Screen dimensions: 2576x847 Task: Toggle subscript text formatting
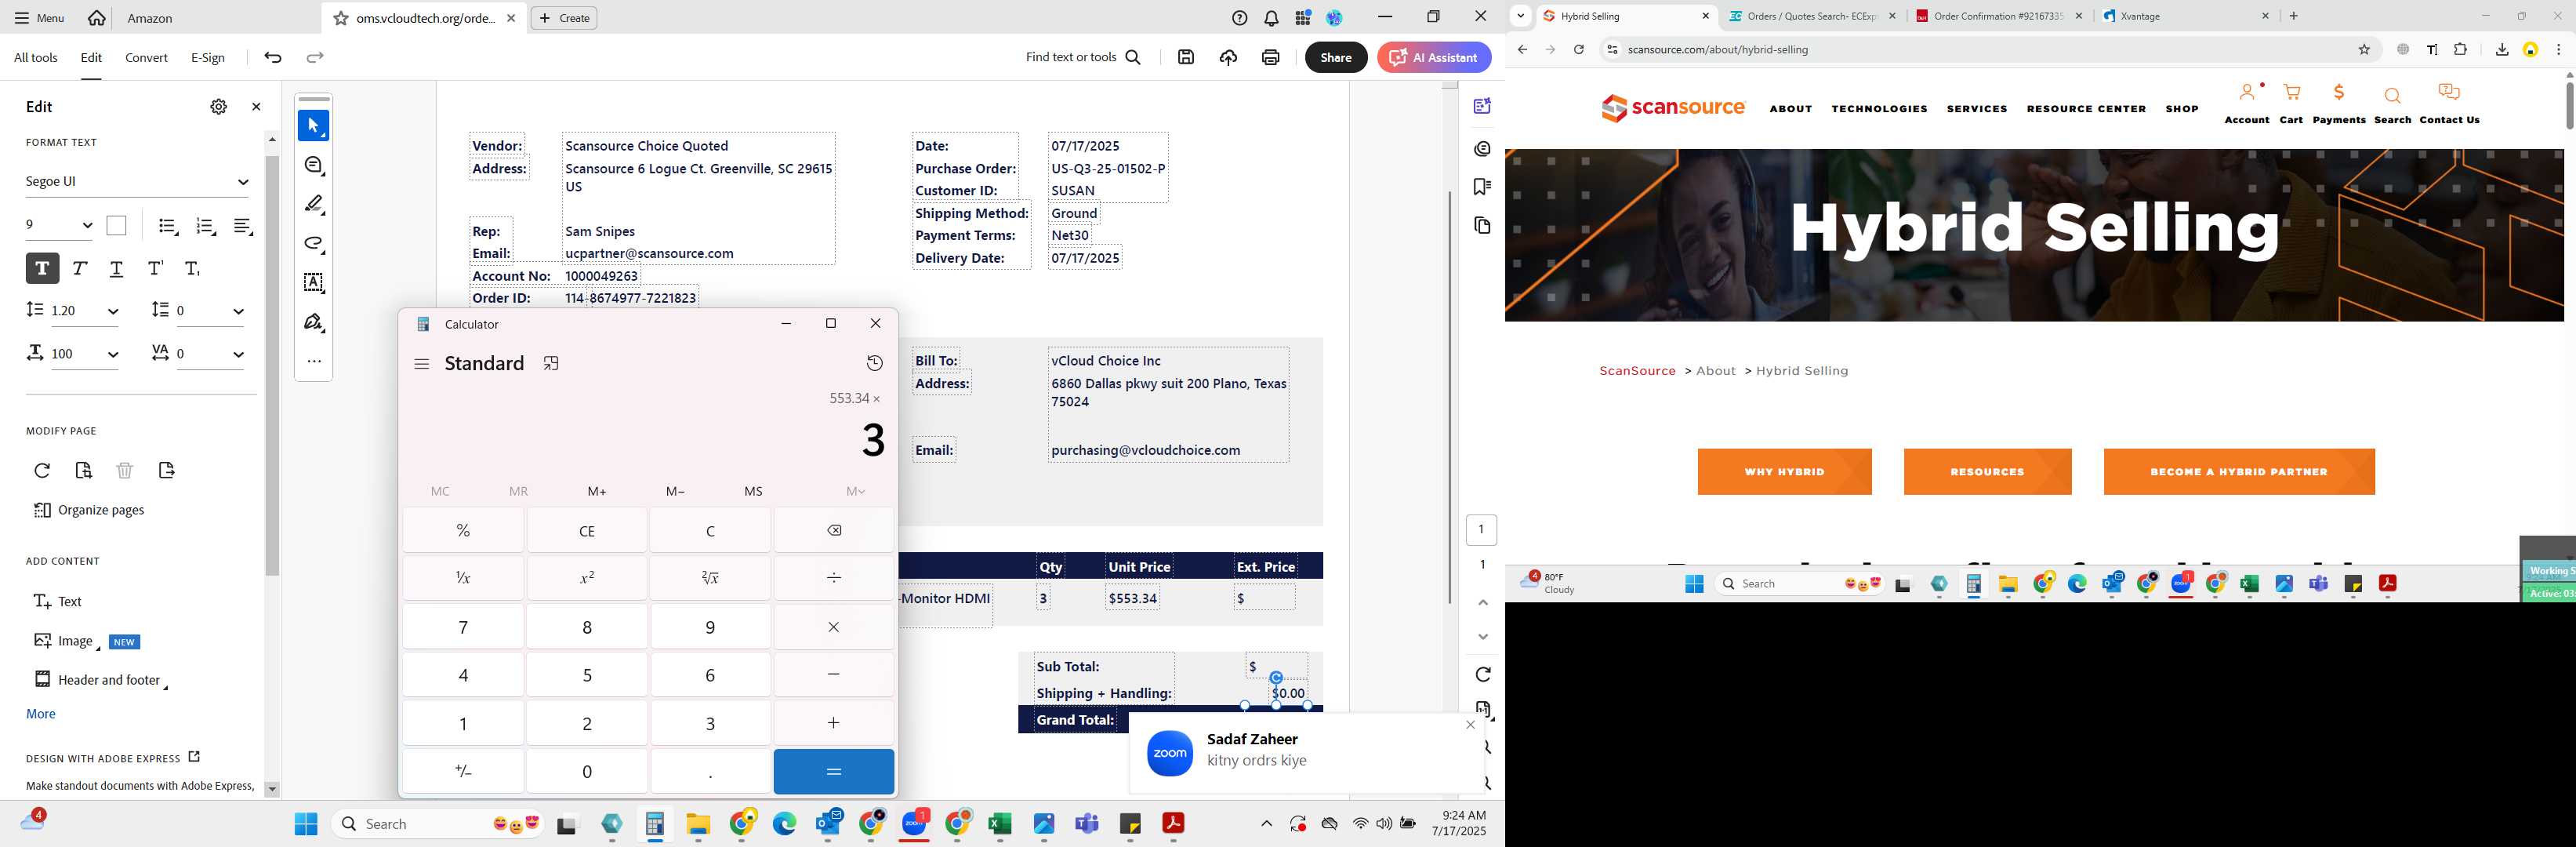tap(193, 268)
